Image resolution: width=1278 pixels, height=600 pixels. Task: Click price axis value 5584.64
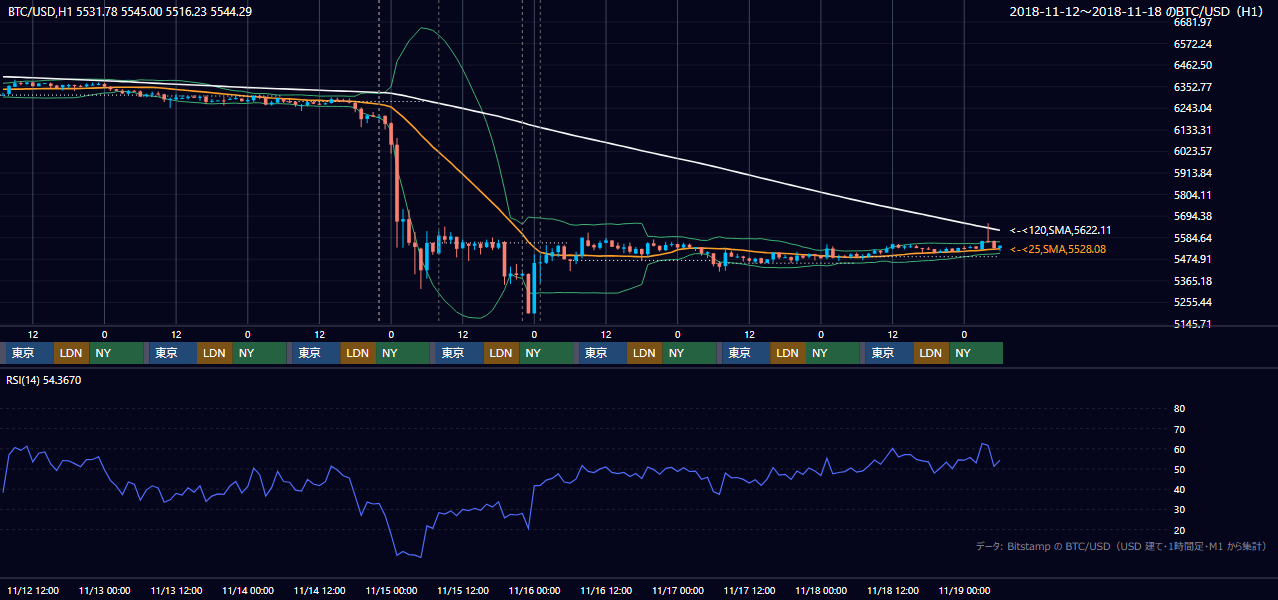pos(1193,238)
